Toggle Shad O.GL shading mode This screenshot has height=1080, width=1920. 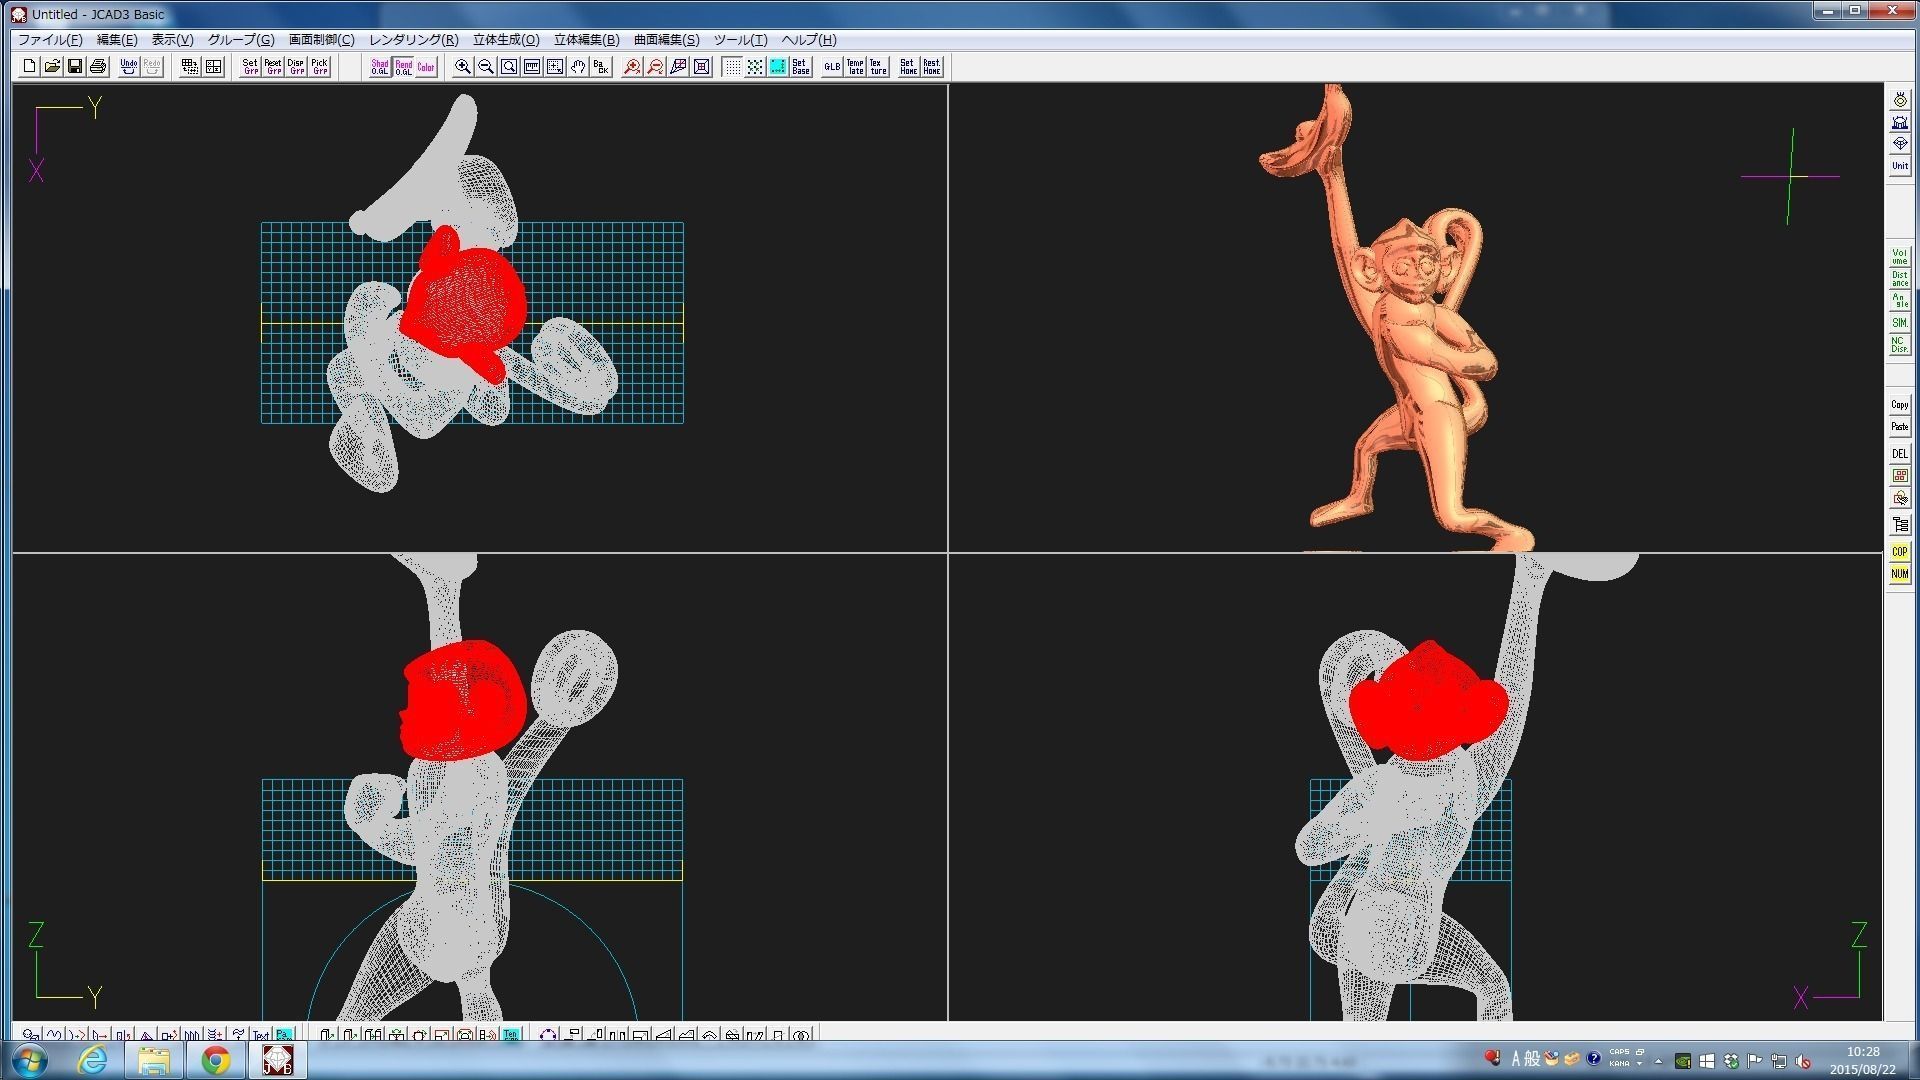(380, 67)
